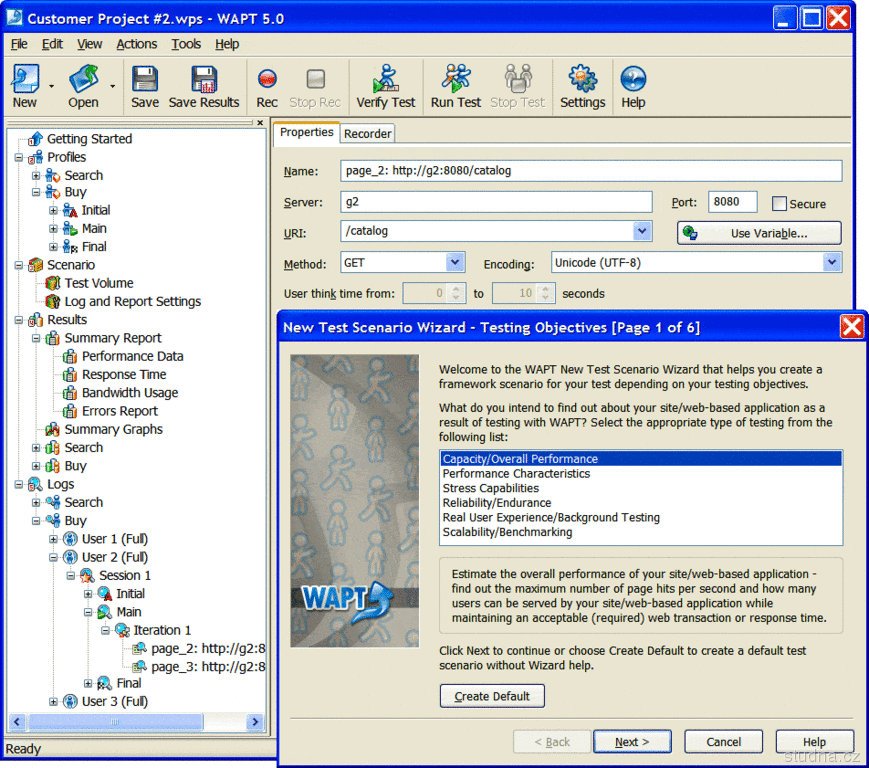Open the Method dropdown
The image size is (869, 768).
point(455,263)
